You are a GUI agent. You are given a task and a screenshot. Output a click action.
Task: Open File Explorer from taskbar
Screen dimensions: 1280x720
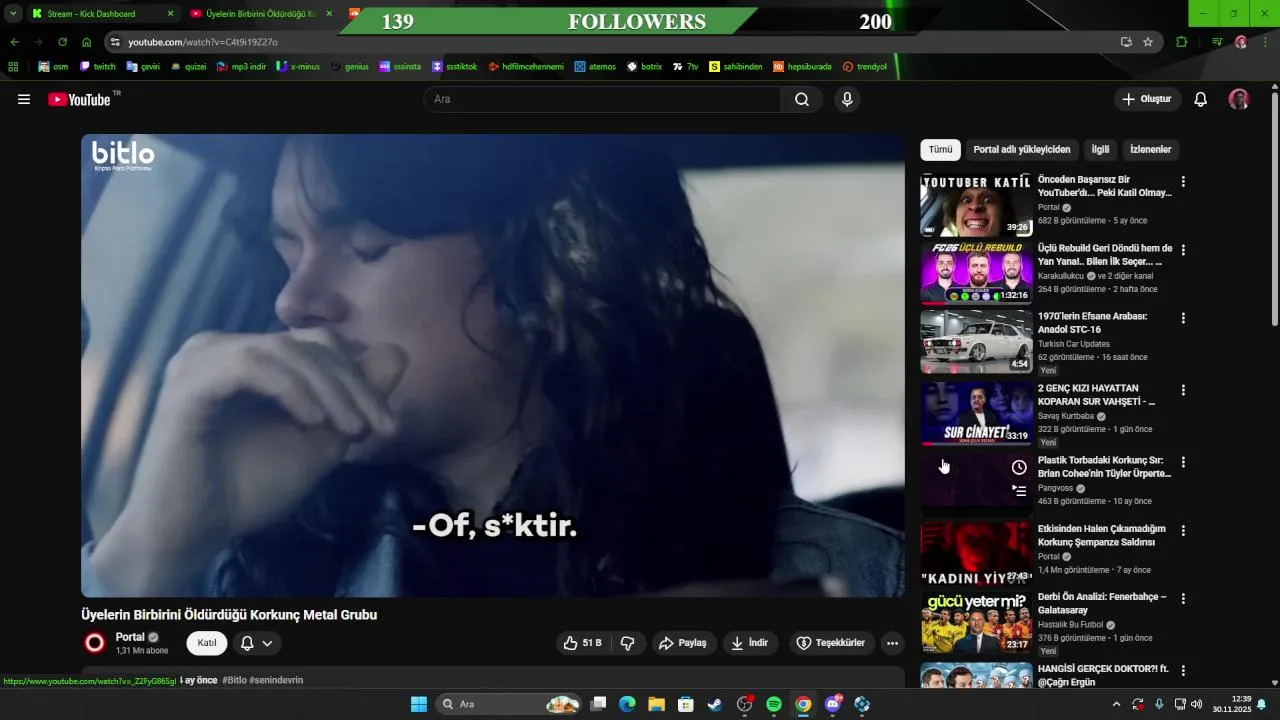click(656, 704)
